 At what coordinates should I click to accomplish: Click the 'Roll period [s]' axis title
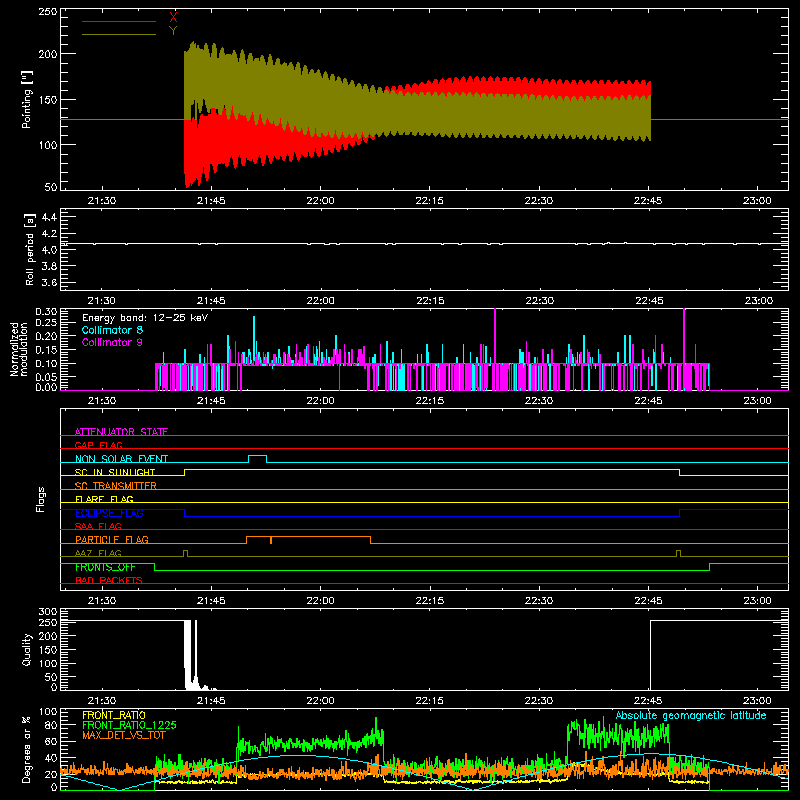[30, 249]
